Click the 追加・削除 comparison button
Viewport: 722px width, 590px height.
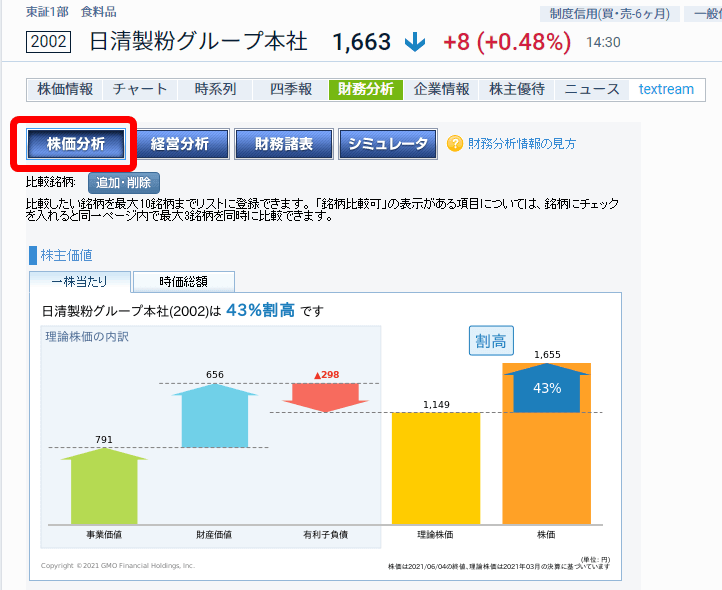click(123, 183)
